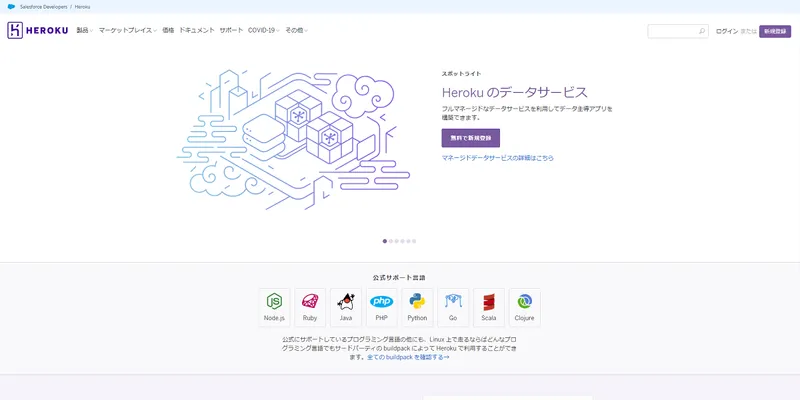Image resolution: width=800 pixels, height=400 pixels.
Task: Click the Heroku のデータサービス heading
Action: 514,93
